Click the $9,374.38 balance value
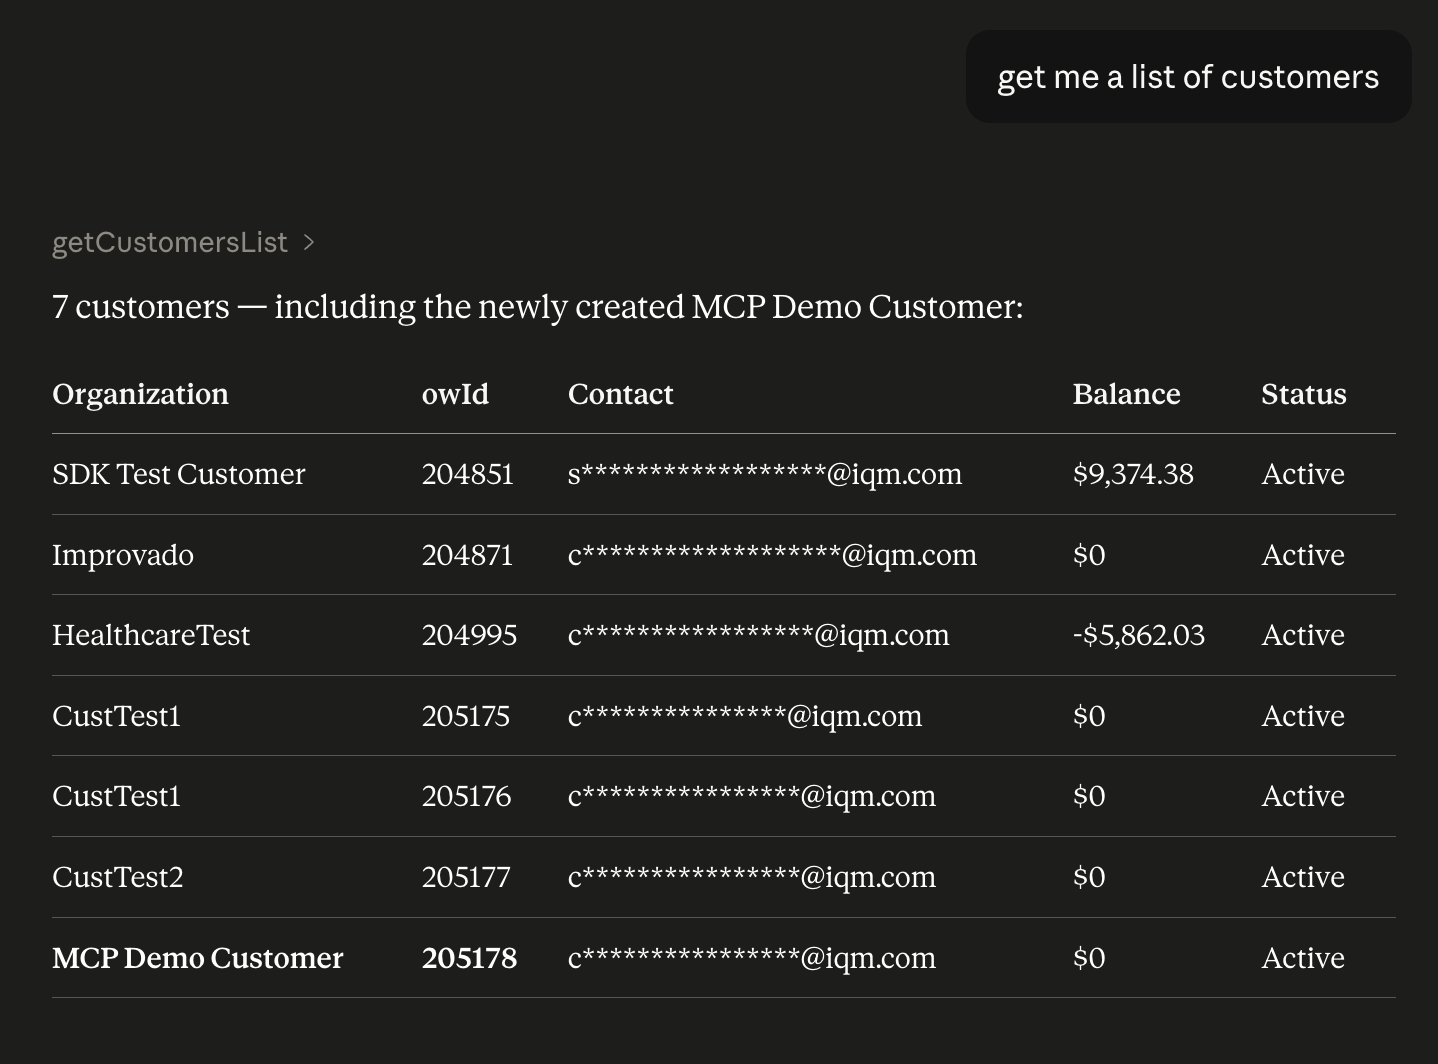The image size is (1438, 1064). click(1133, 474)
